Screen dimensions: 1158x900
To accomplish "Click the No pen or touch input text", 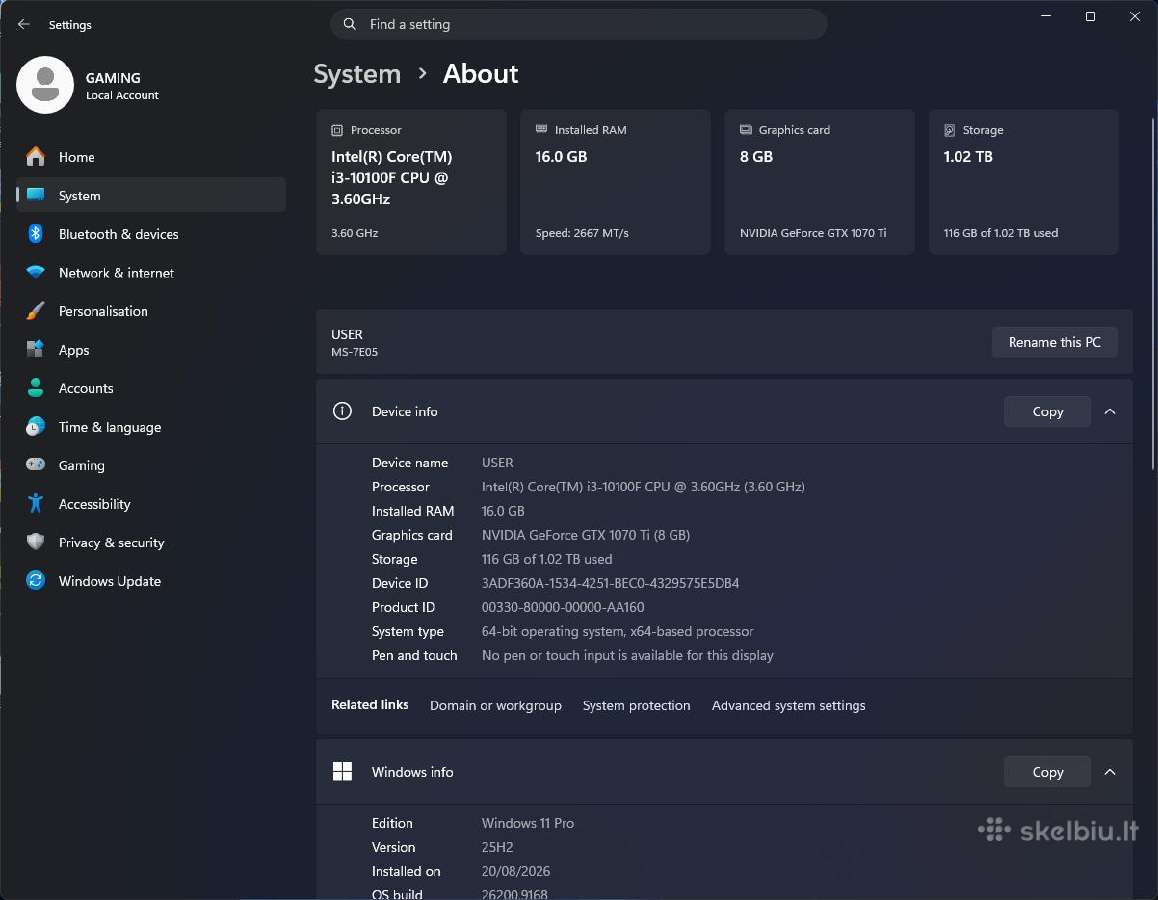I will [628, 655].
